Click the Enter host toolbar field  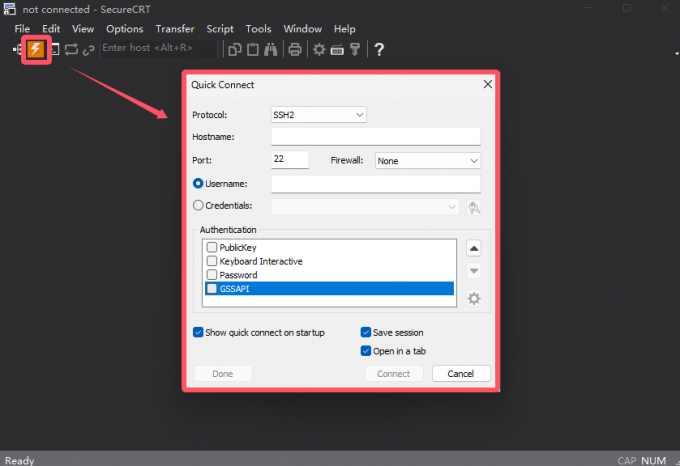tap(158, 49)
